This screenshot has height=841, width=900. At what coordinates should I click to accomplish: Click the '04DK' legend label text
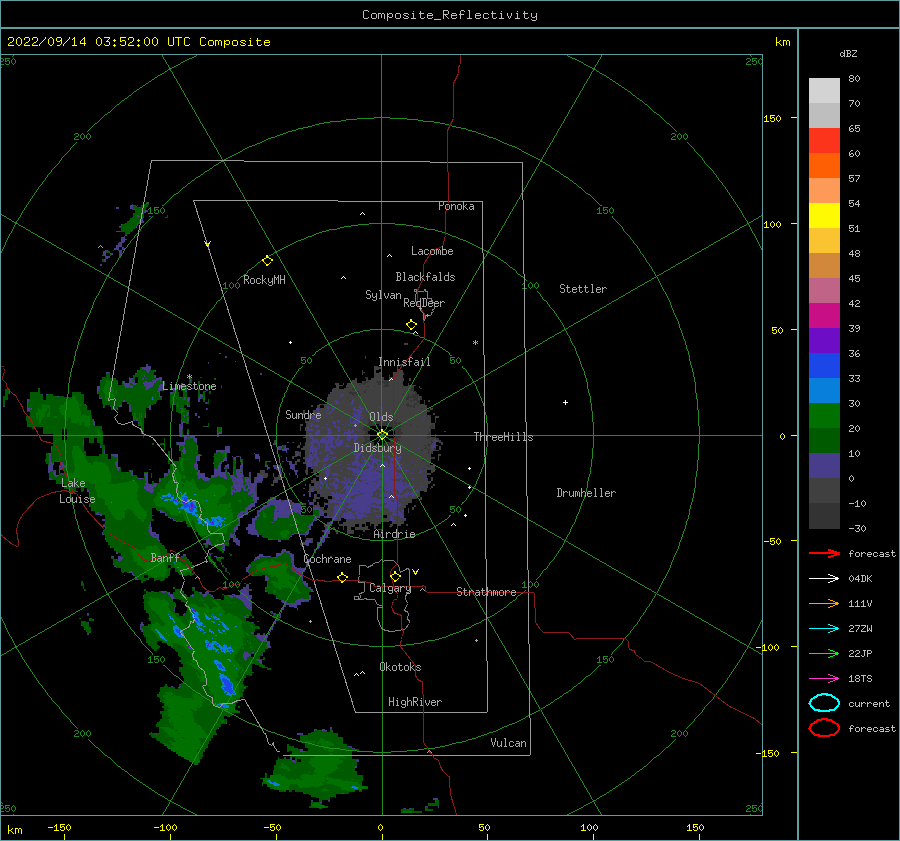[x=860, y=579]
